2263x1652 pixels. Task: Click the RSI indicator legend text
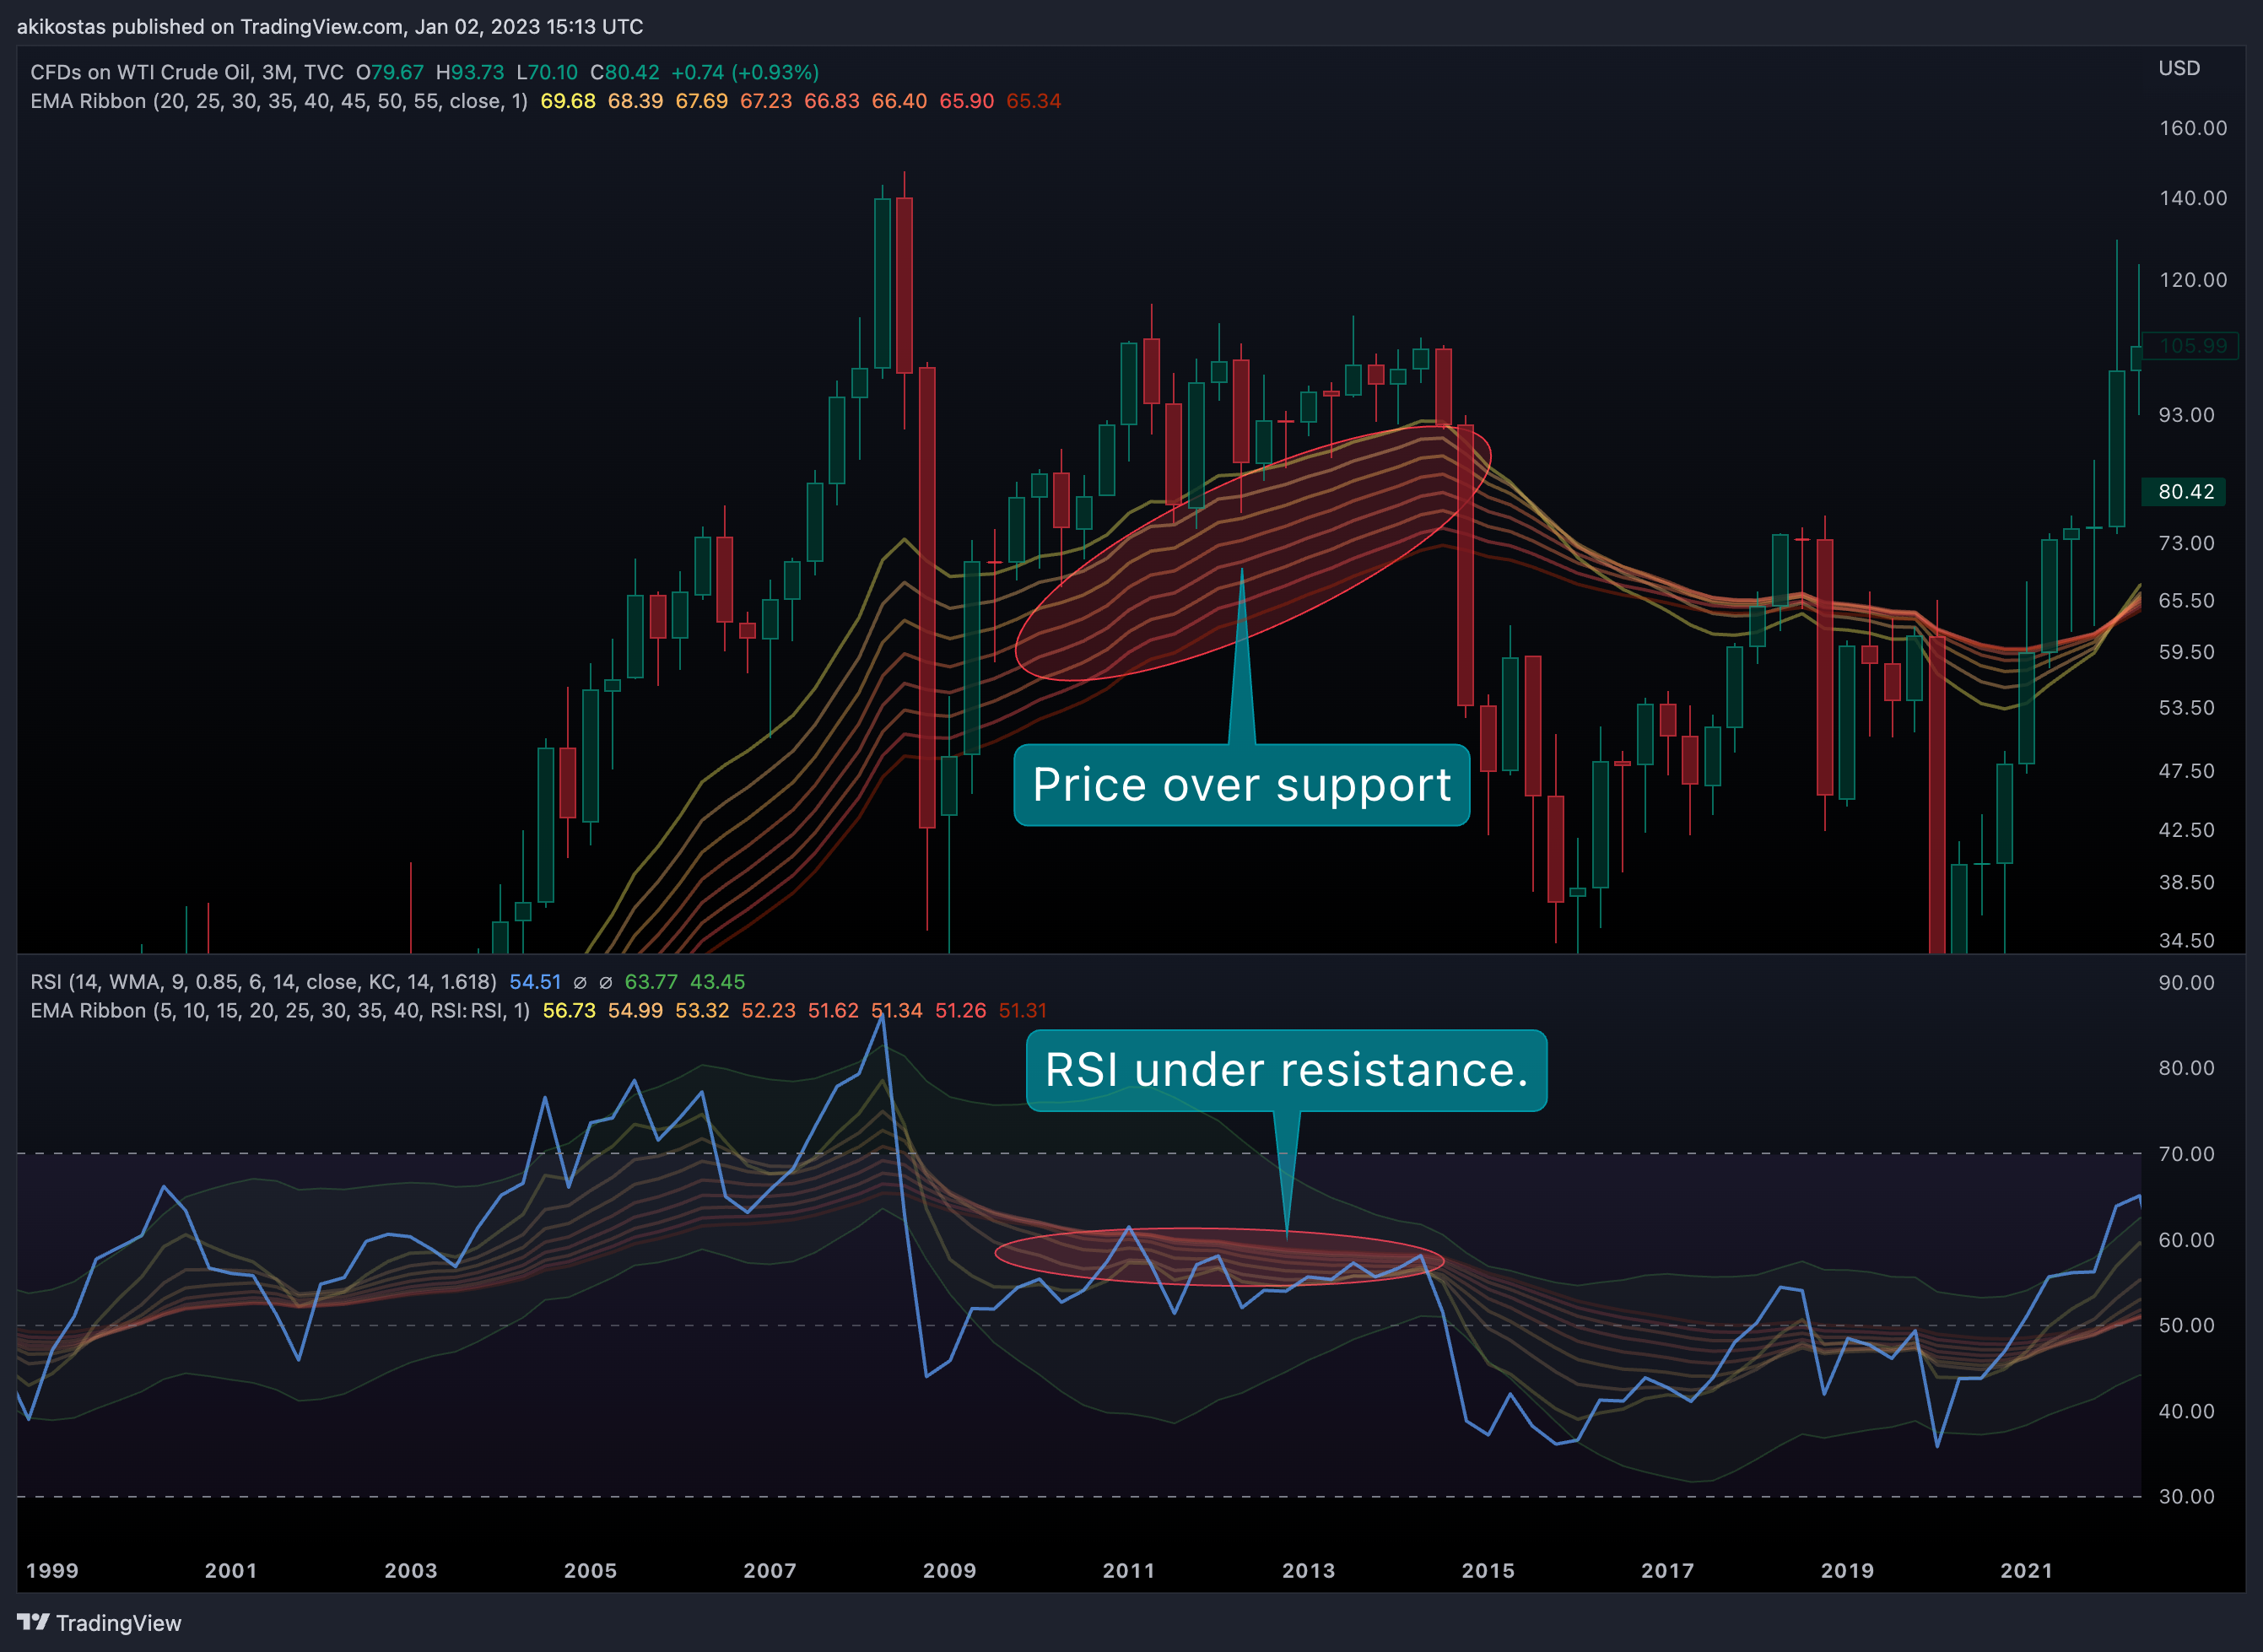pos(263,982)
